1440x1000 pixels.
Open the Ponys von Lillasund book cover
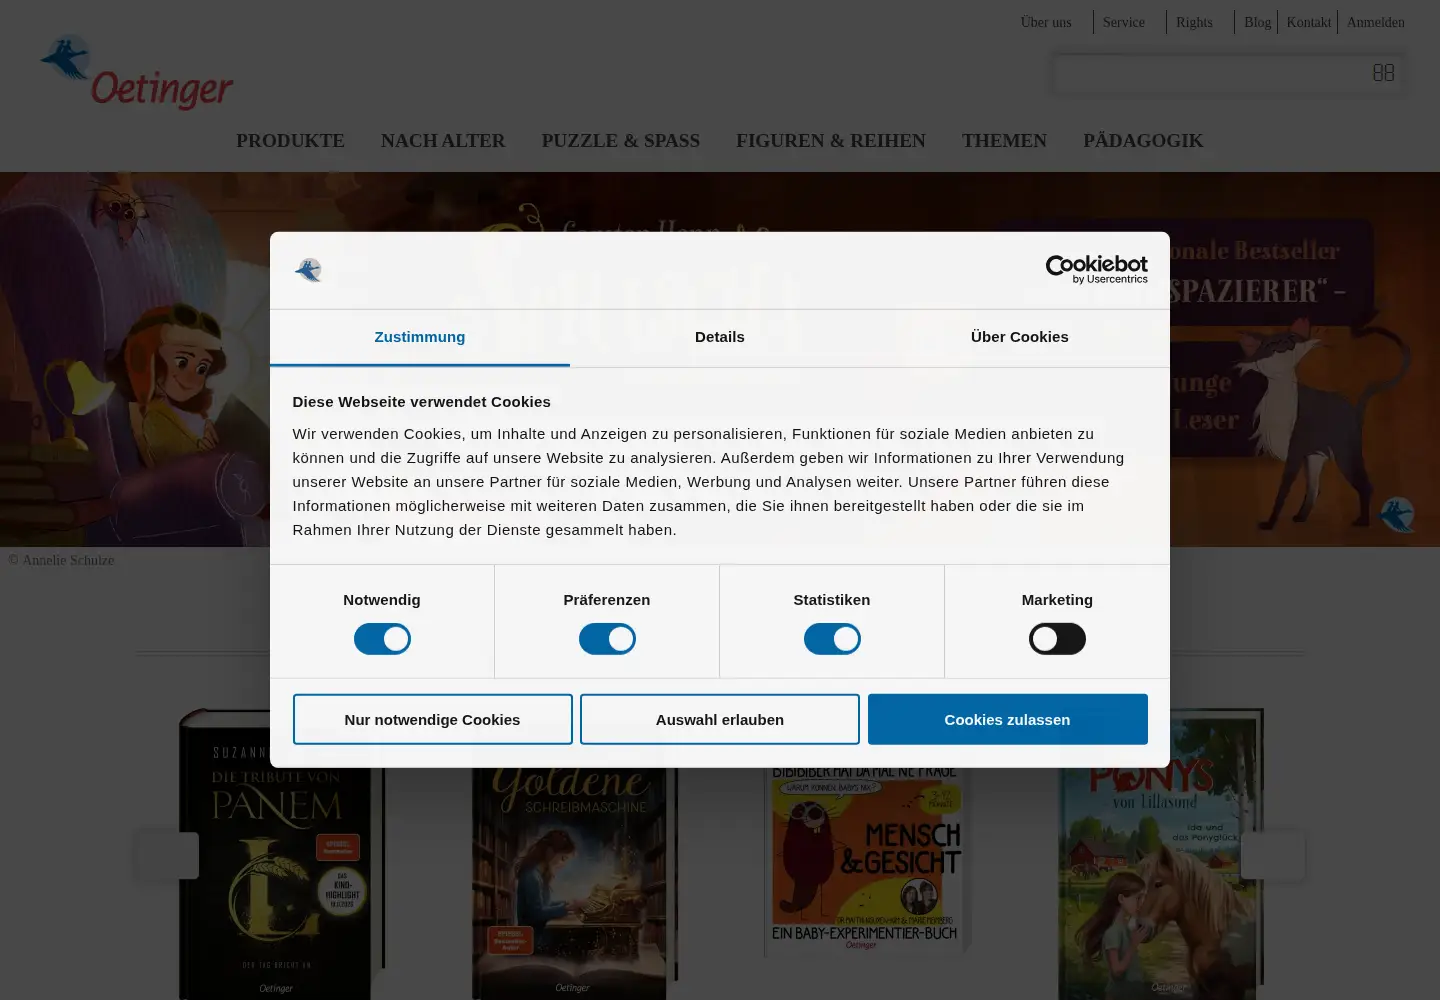[x=1160, y=855]
